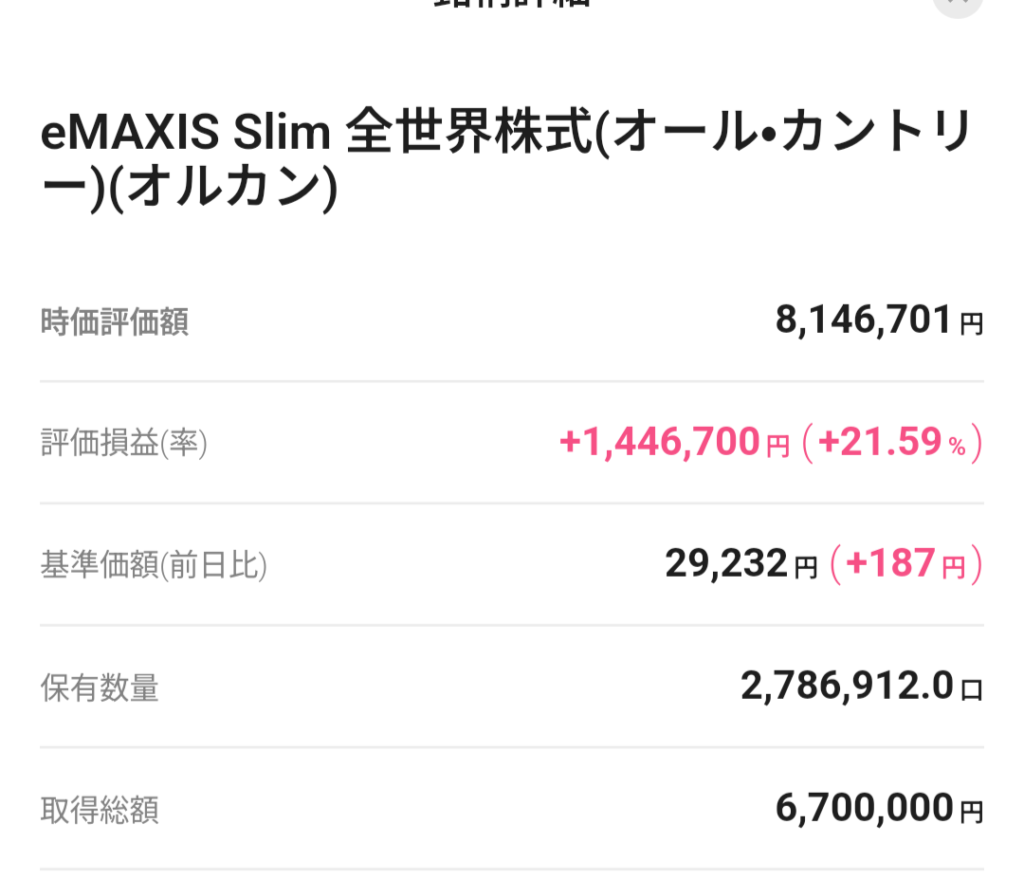The image size is (1024, 879).
Task: Select the 評価損益(率) label
Action: (124, 443)
